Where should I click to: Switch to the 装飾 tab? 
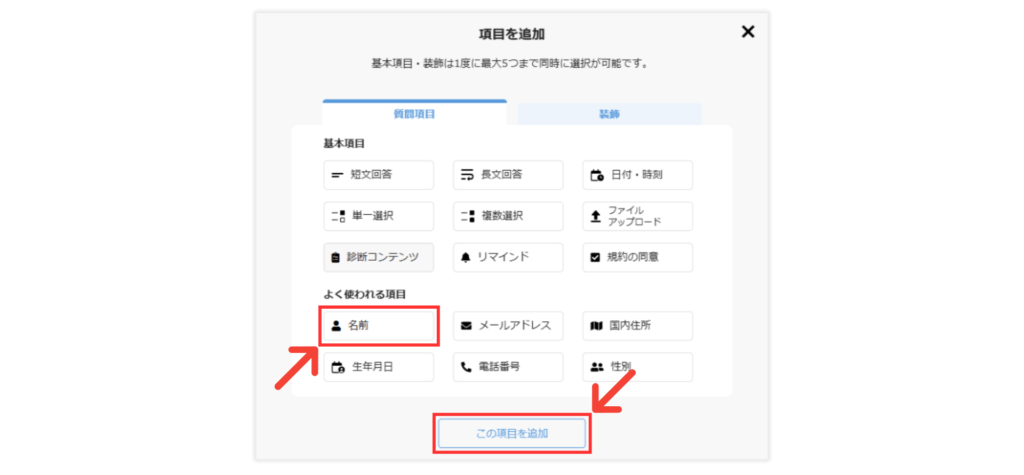click(x=609, y=114)
